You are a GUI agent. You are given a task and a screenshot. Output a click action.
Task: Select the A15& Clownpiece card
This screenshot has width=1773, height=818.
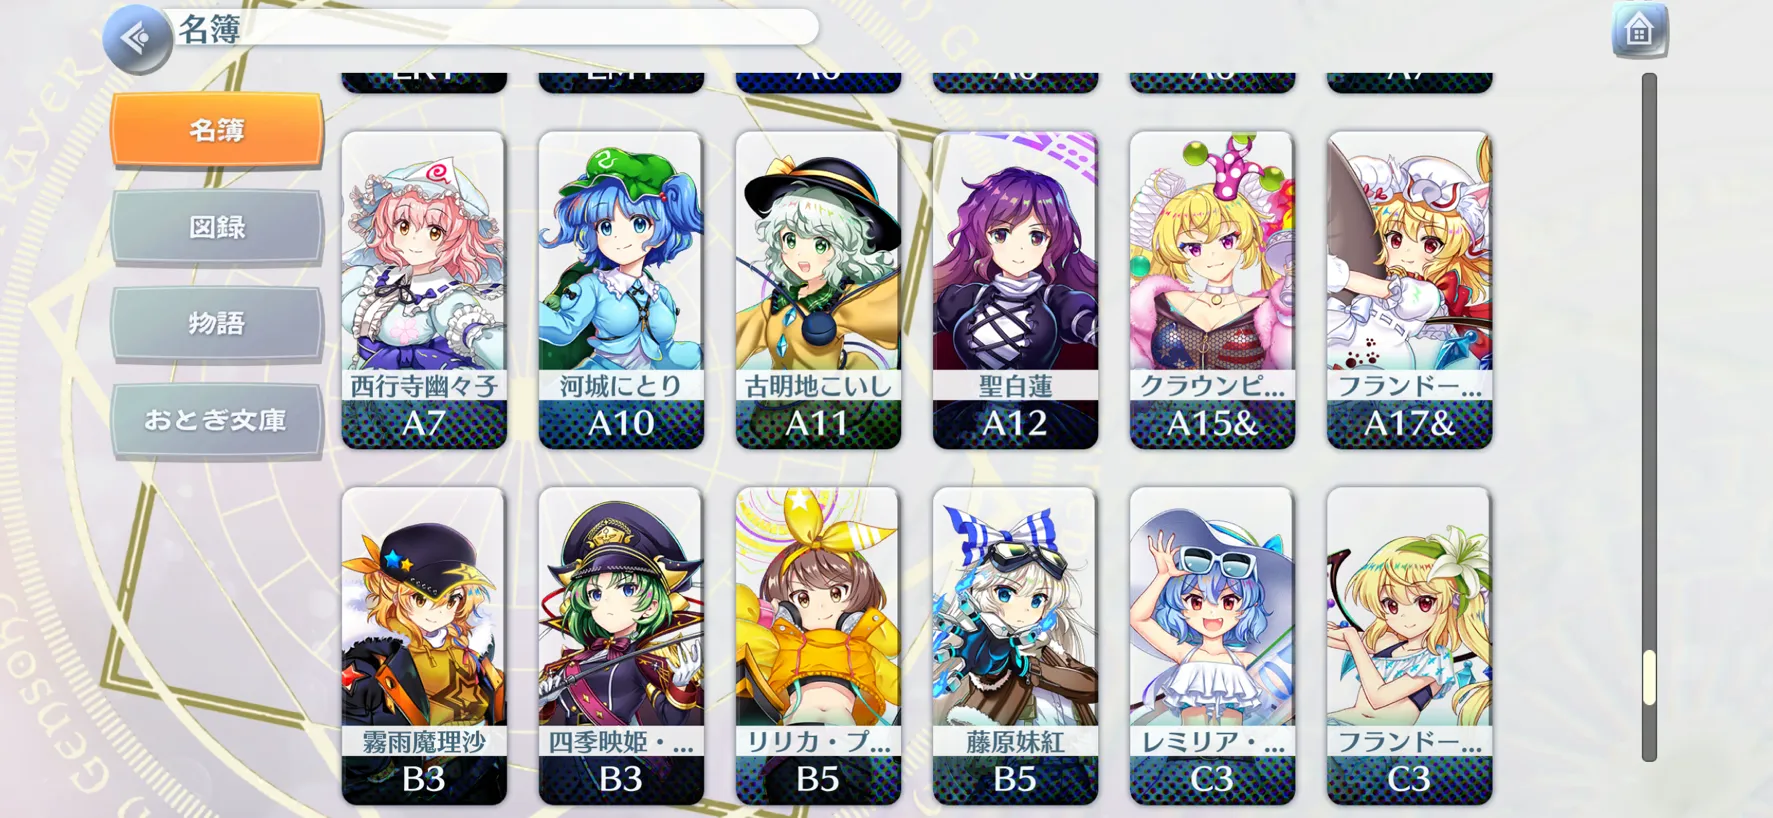click(1212, 290)
